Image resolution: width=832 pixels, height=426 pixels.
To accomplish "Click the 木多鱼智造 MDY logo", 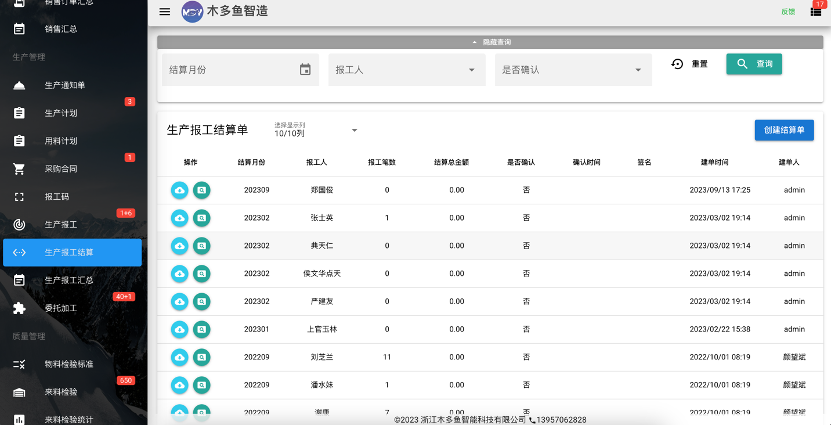I will click(x=192, y=12).
